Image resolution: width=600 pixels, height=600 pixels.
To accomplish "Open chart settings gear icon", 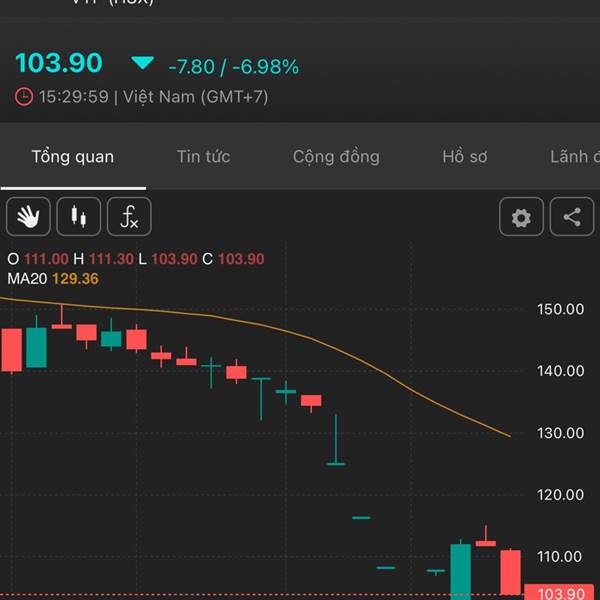I will [521, 217].
